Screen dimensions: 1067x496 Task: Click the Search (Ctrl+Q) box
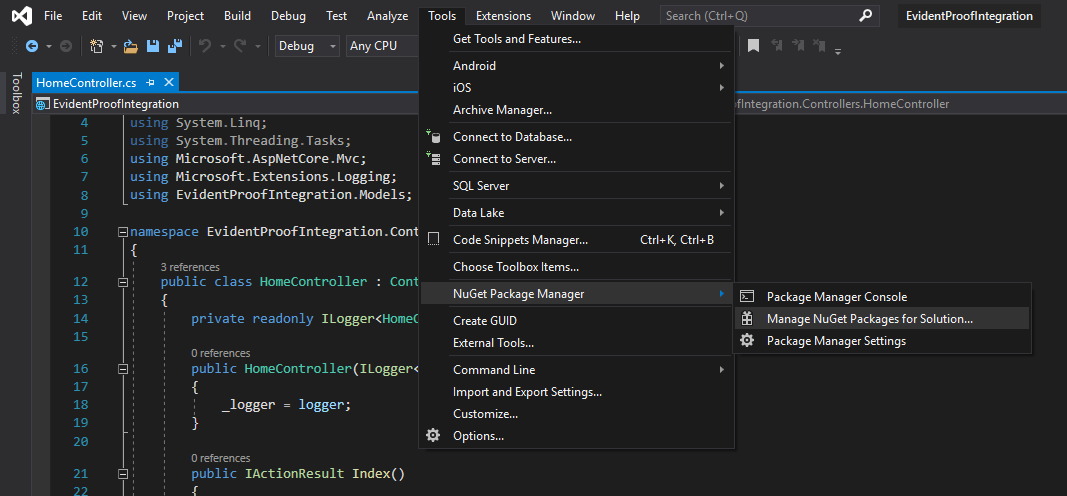click(758, 16)
